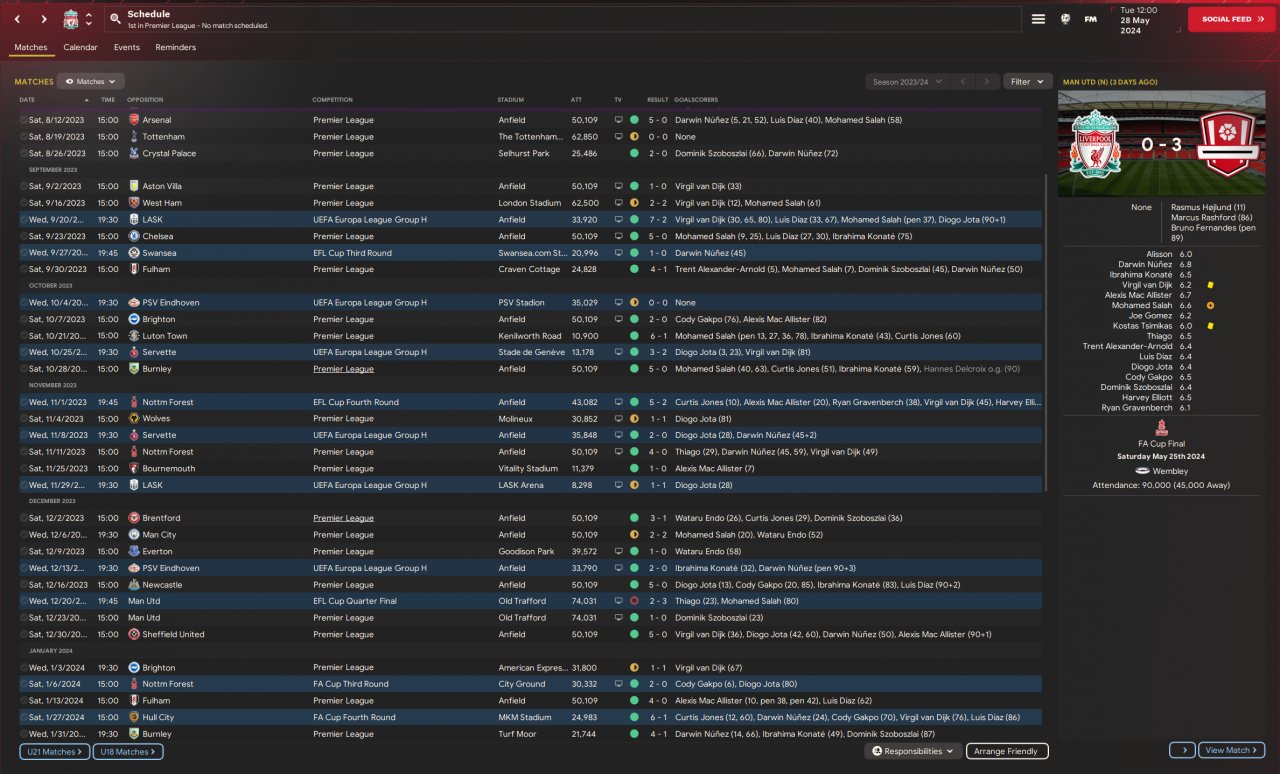Click the Man City club badge

(134, 535)
